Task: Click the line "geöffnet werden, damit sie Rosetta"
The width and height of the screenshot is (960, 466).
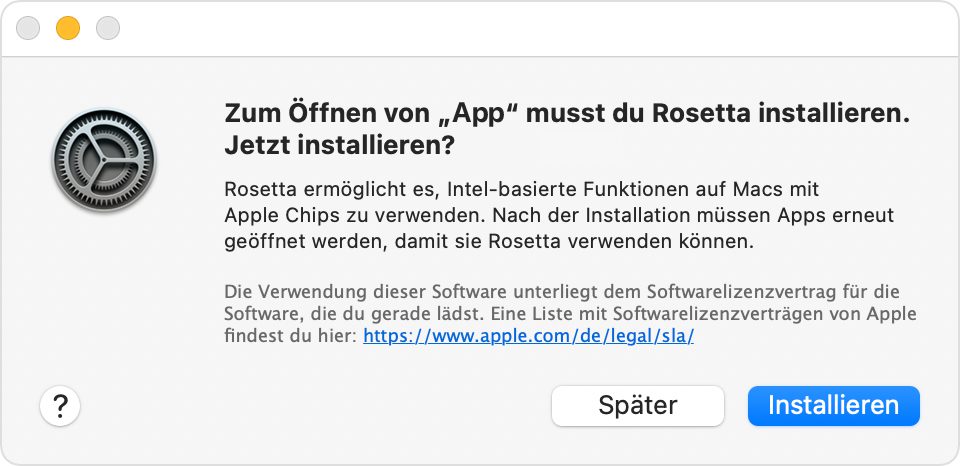Action: point(487,241)
